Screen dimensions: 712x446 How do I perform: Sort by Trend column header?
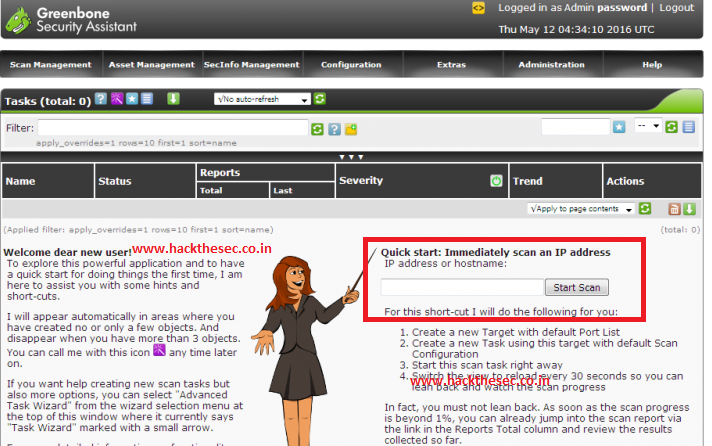tap(527, 181)
